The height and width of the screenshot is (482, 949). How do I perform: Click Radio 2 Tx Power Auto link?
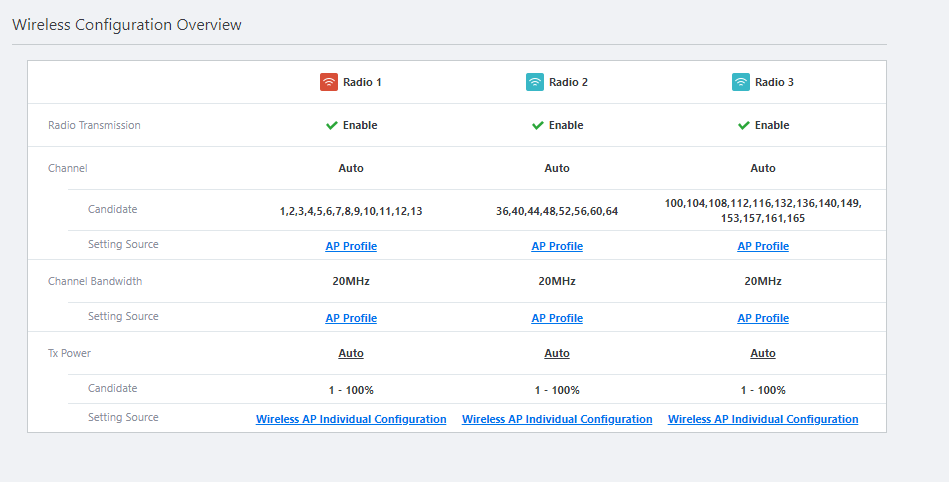(x=557, y=353)
